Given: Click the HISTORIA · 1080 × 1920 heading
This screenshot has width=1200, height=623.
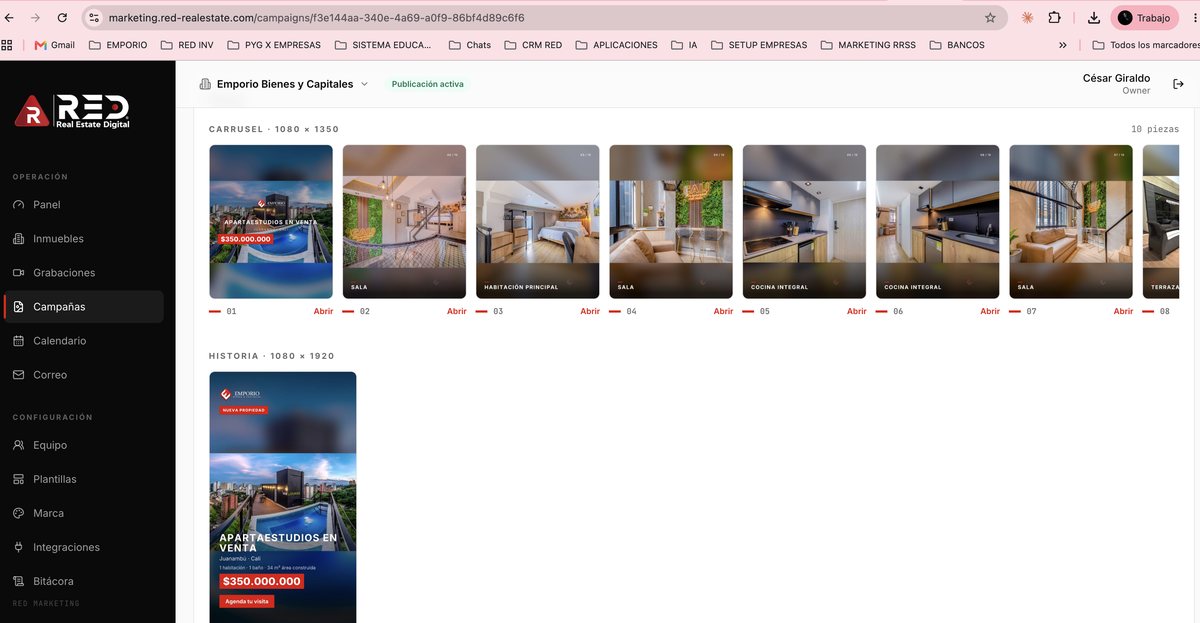Looking at the screenshot, I should coord(272,356).
